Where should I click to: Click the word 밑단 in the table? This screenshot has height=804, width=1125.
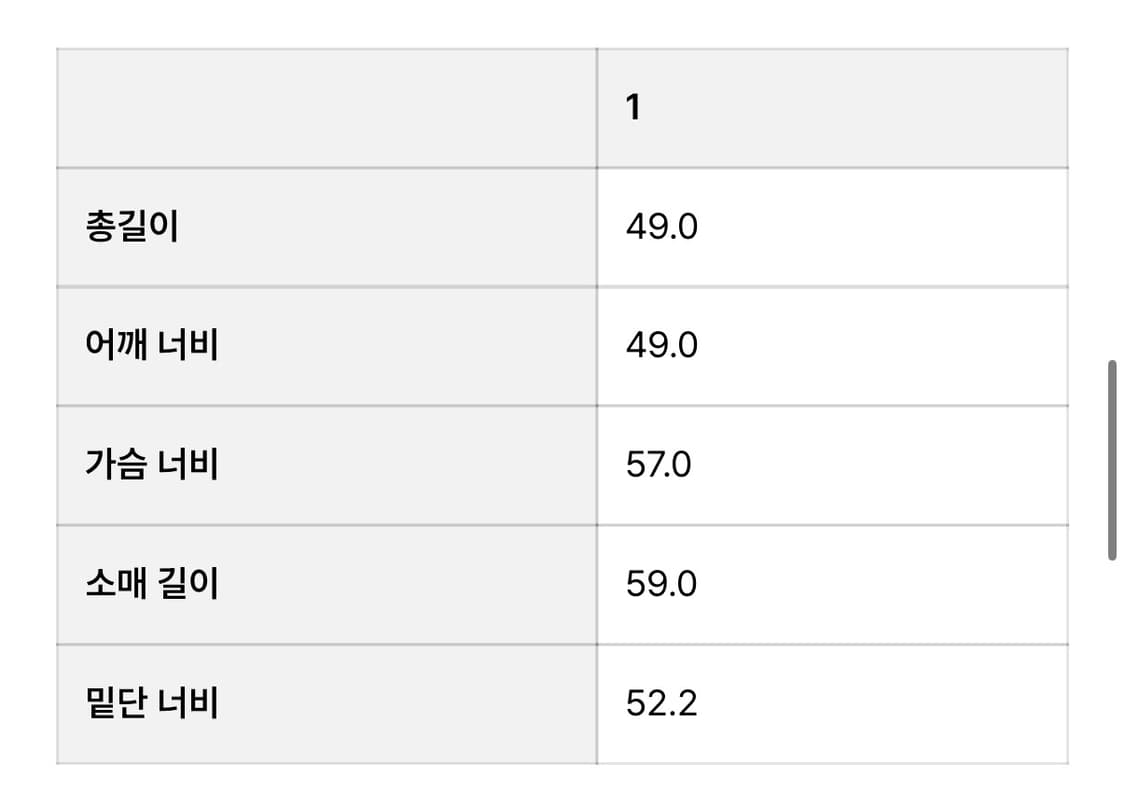coord(116,703)
